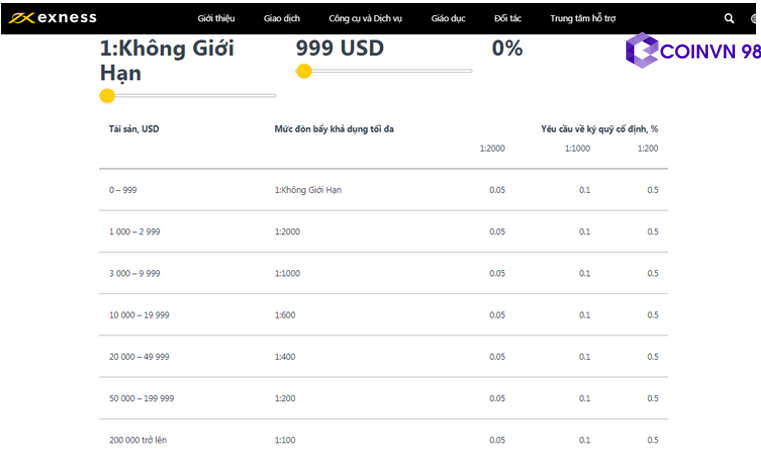Image resolution: width=761 pixels, height=461 pixels.
Task: Click the Exness logo
Action: pyautogui.click(x=53, y=18)
